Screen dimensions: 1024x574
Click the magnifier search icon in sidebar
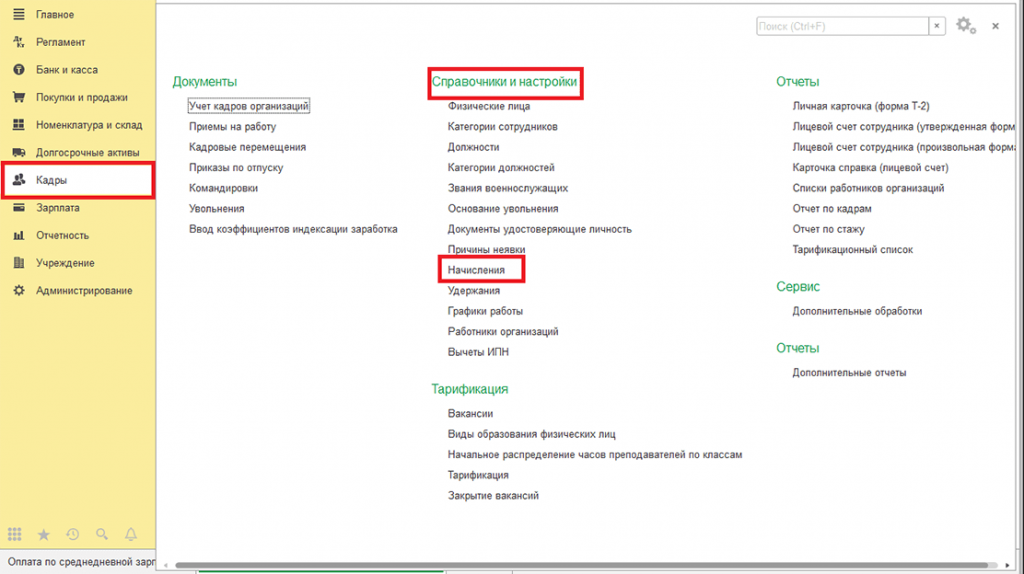point(101,535)
